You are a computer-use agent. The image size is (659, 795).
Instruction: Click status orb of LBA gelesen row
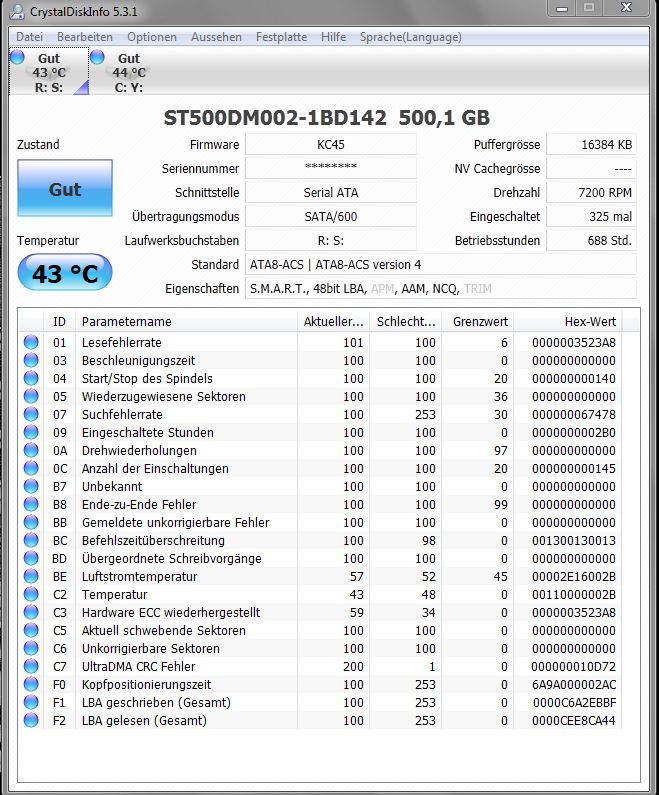[31, 720]
